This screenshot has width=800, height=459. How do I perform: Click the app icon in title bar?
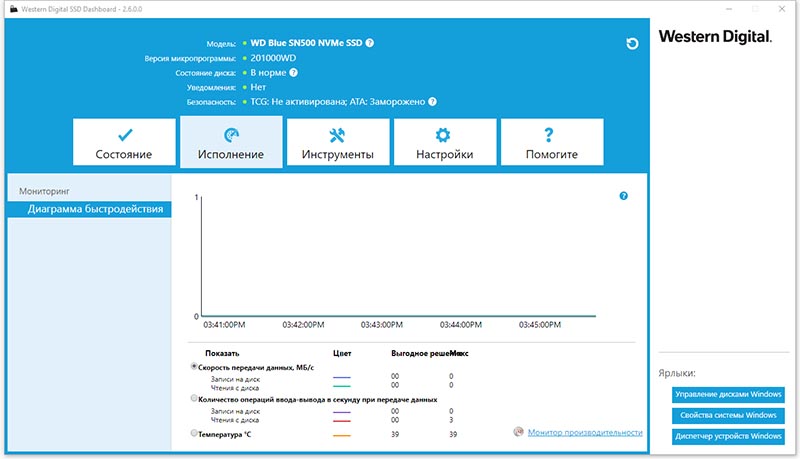[14, 9]
